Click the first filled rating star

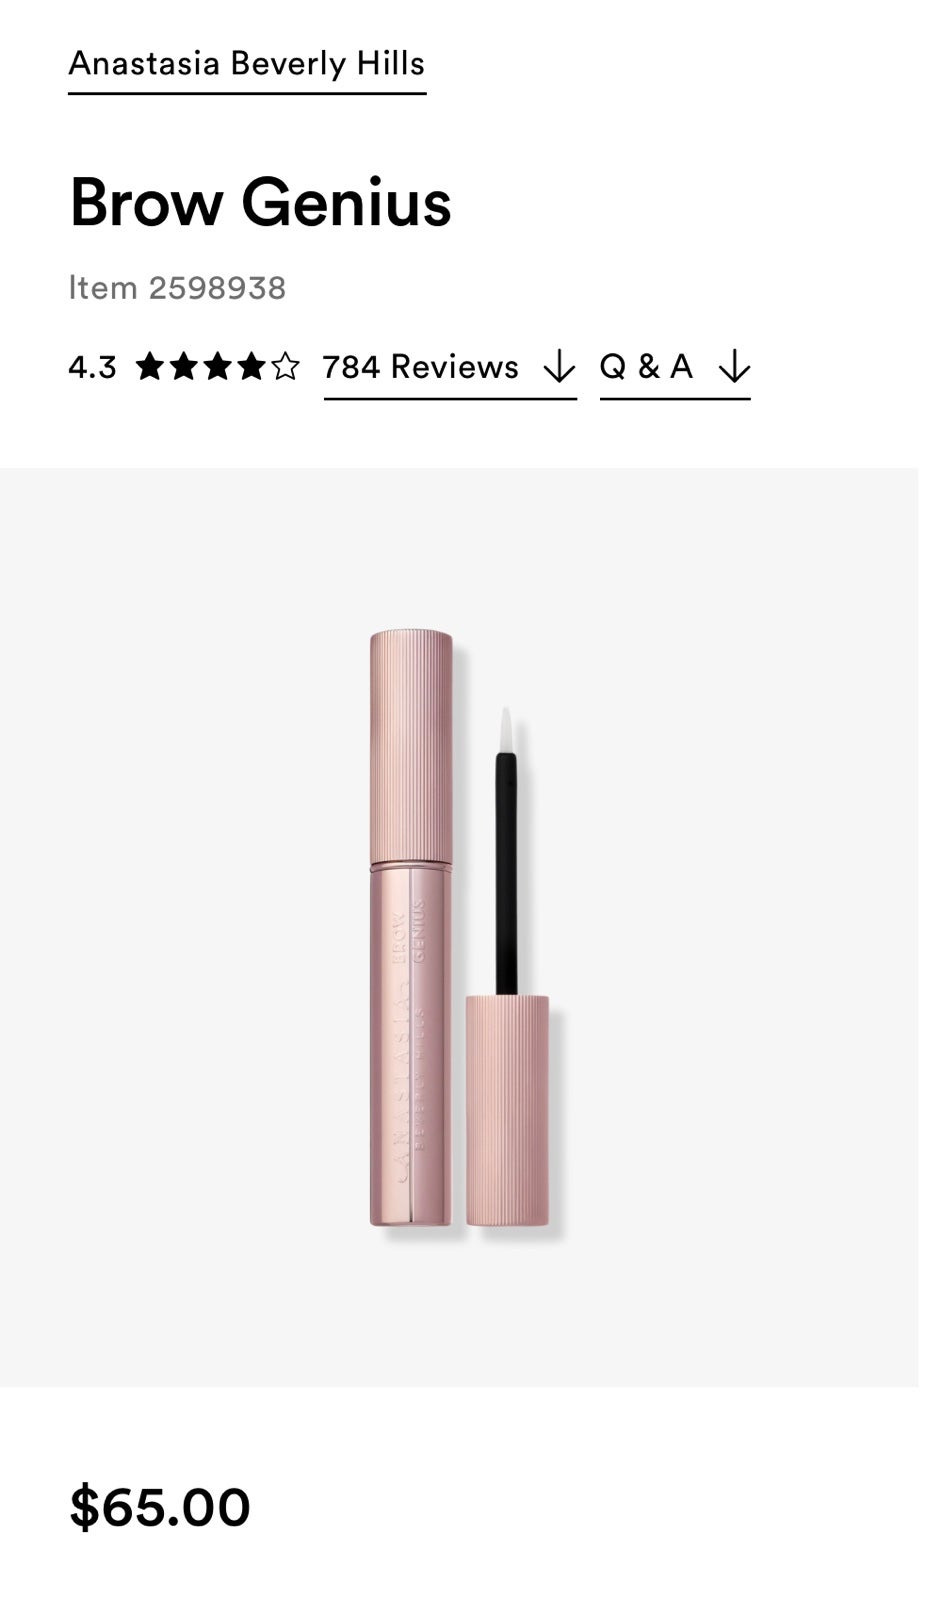coord(150,367)
